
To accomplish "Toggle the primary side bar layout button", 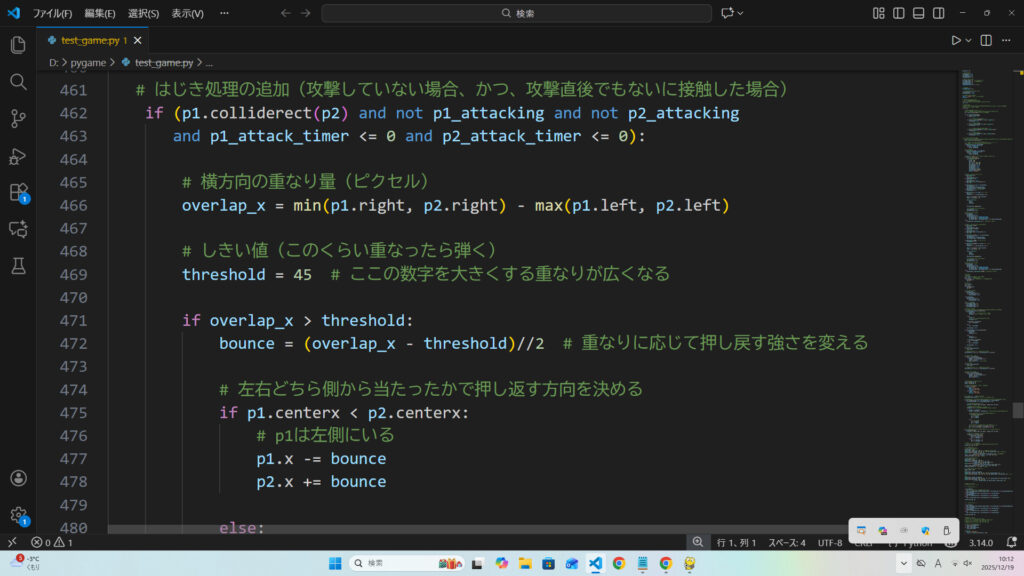I will click(x=899, y=13).
